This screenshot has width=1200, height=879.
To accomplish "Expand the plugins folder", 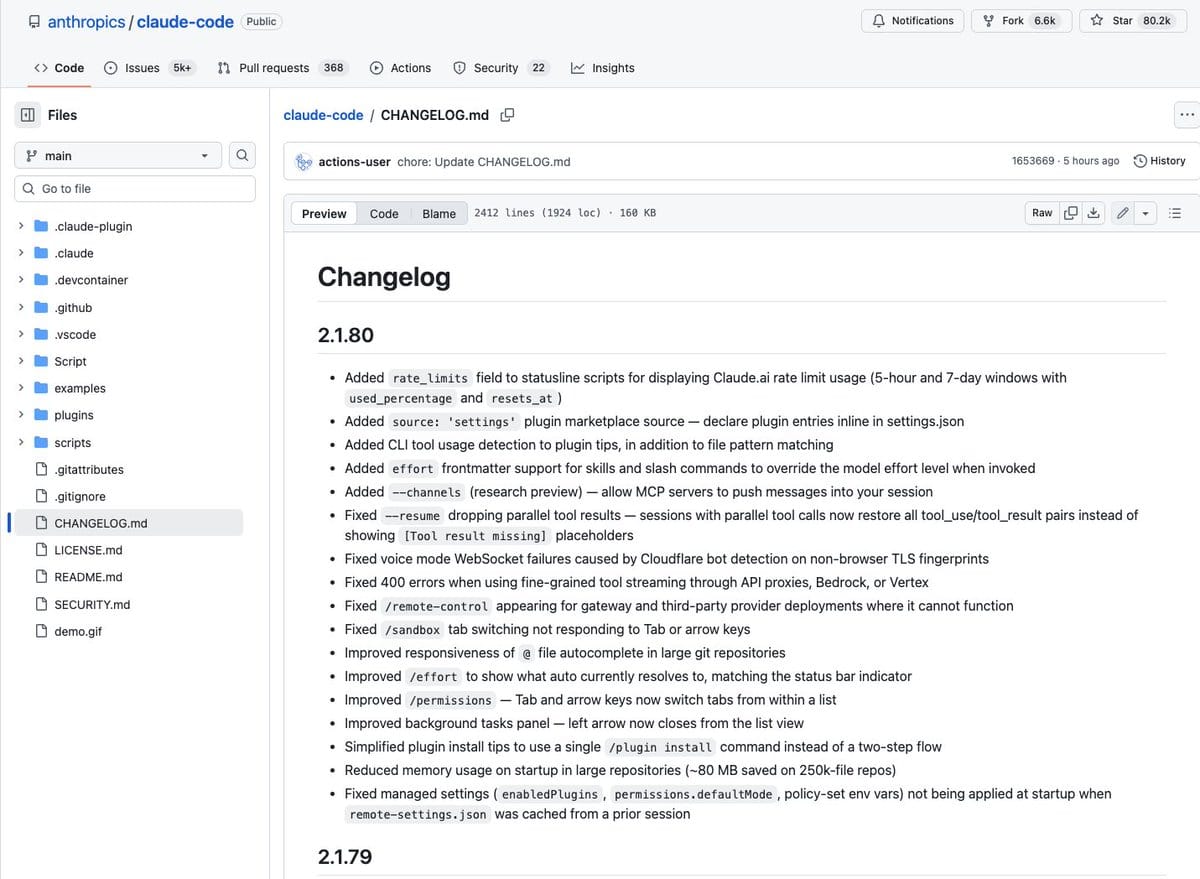I will click(22, 415).
